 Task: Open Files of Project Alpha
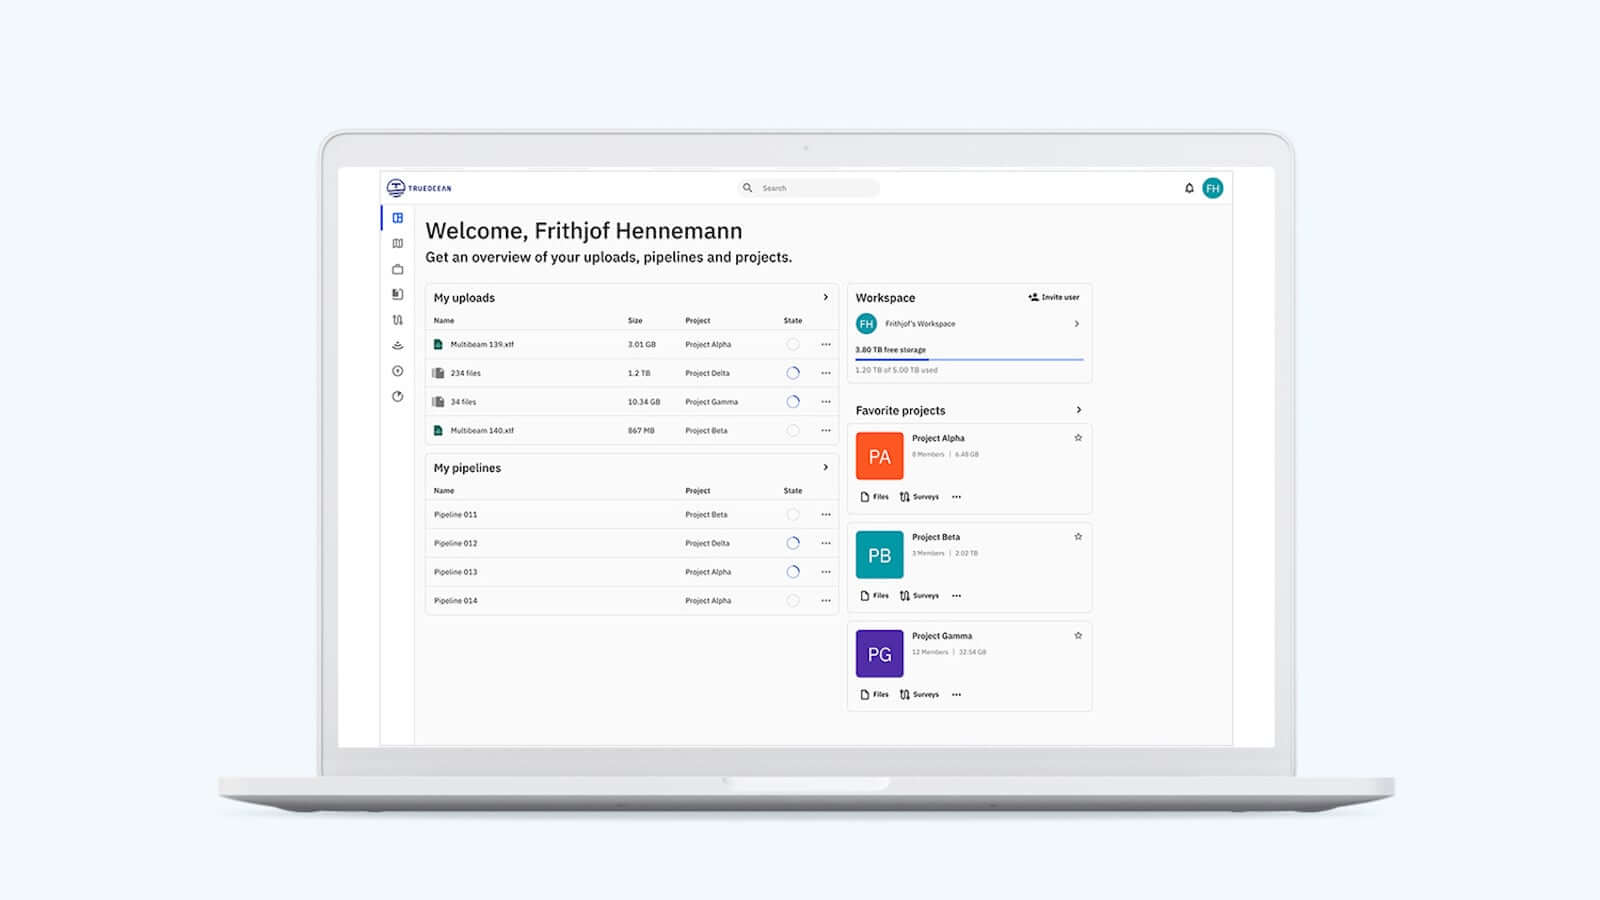(874, 497)
